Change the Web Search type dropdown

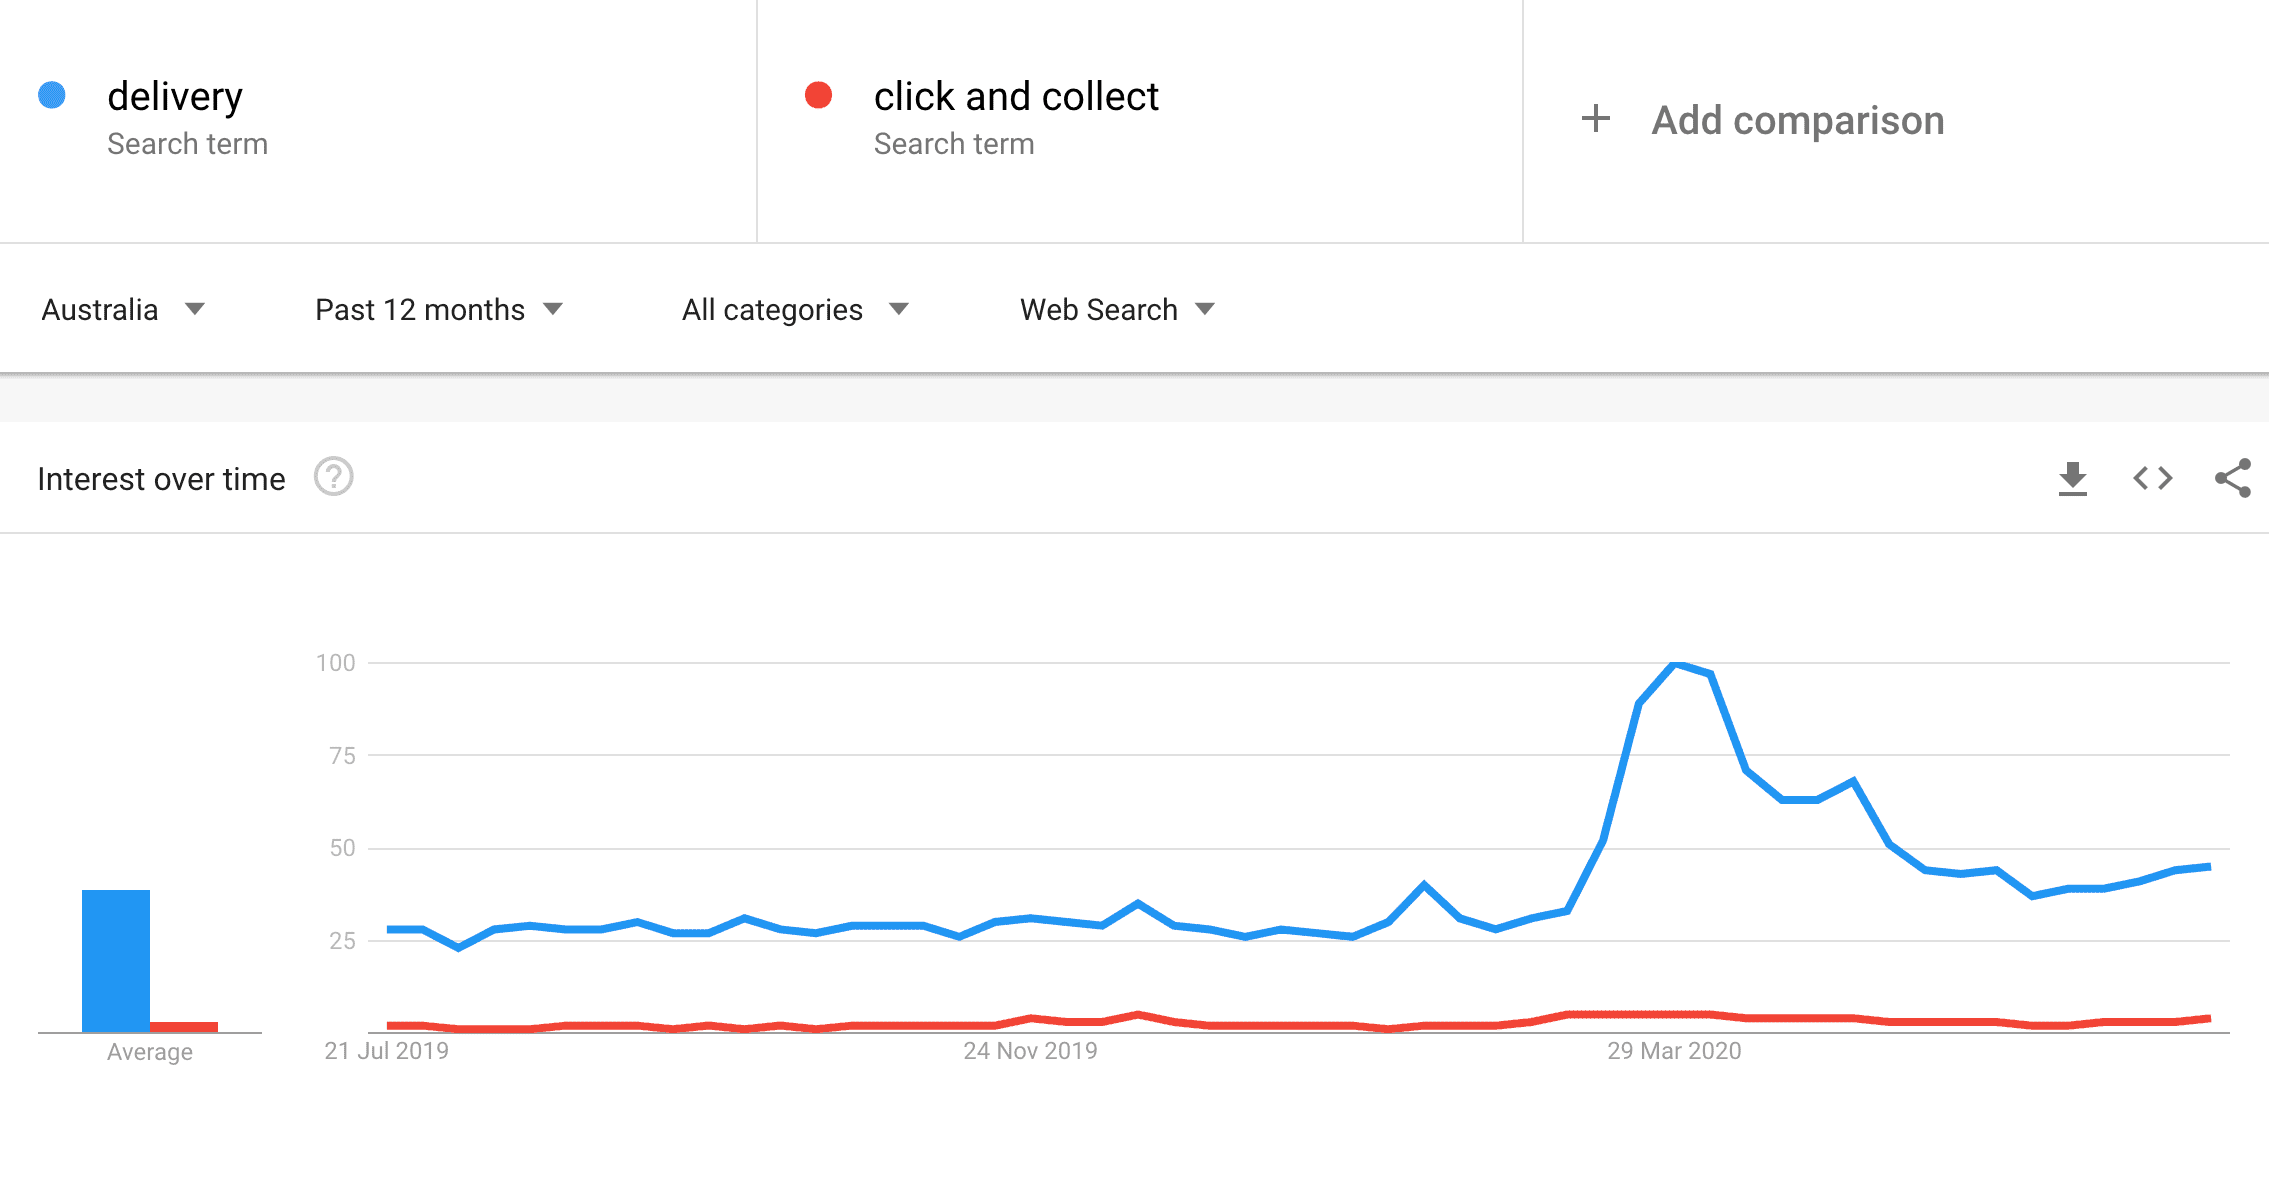(1117, 310)
